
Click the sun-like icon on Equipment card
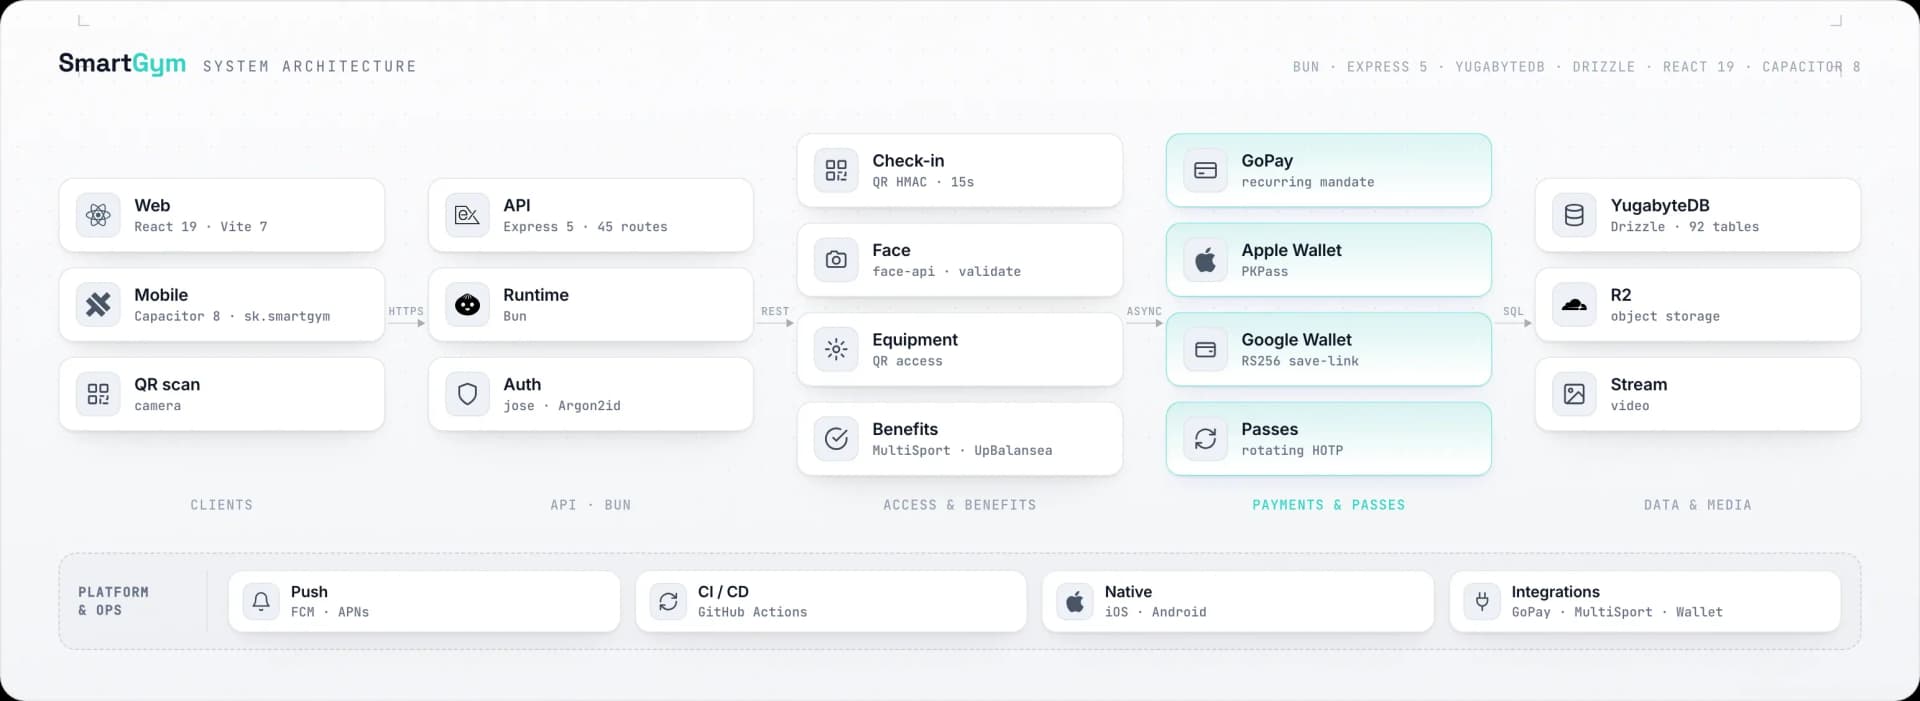tap(836, 349)
